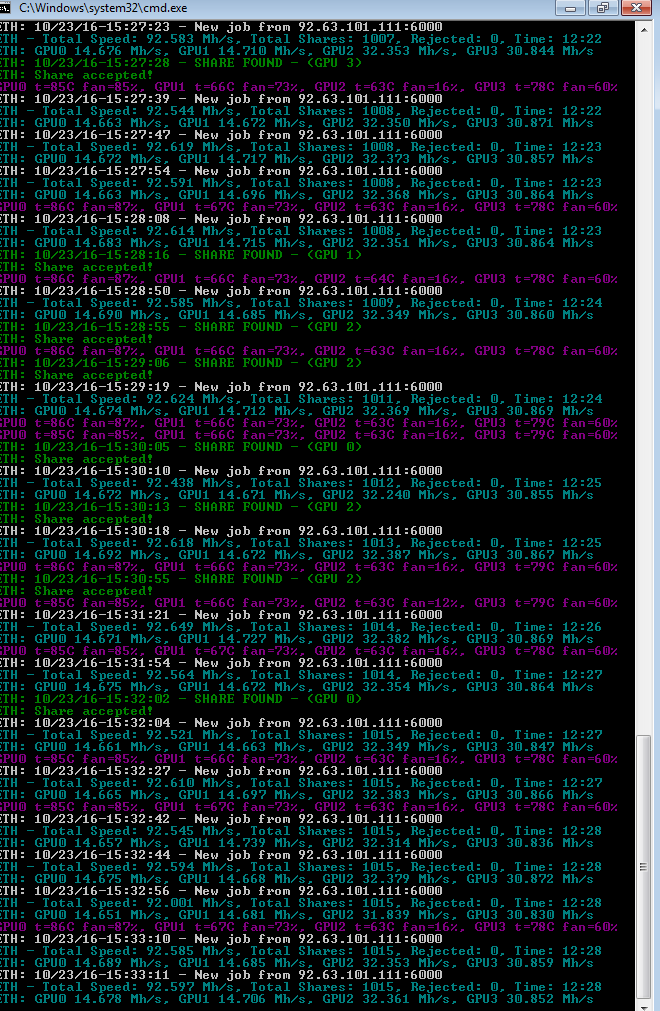Maximize the command prompt window

[602, 8]
